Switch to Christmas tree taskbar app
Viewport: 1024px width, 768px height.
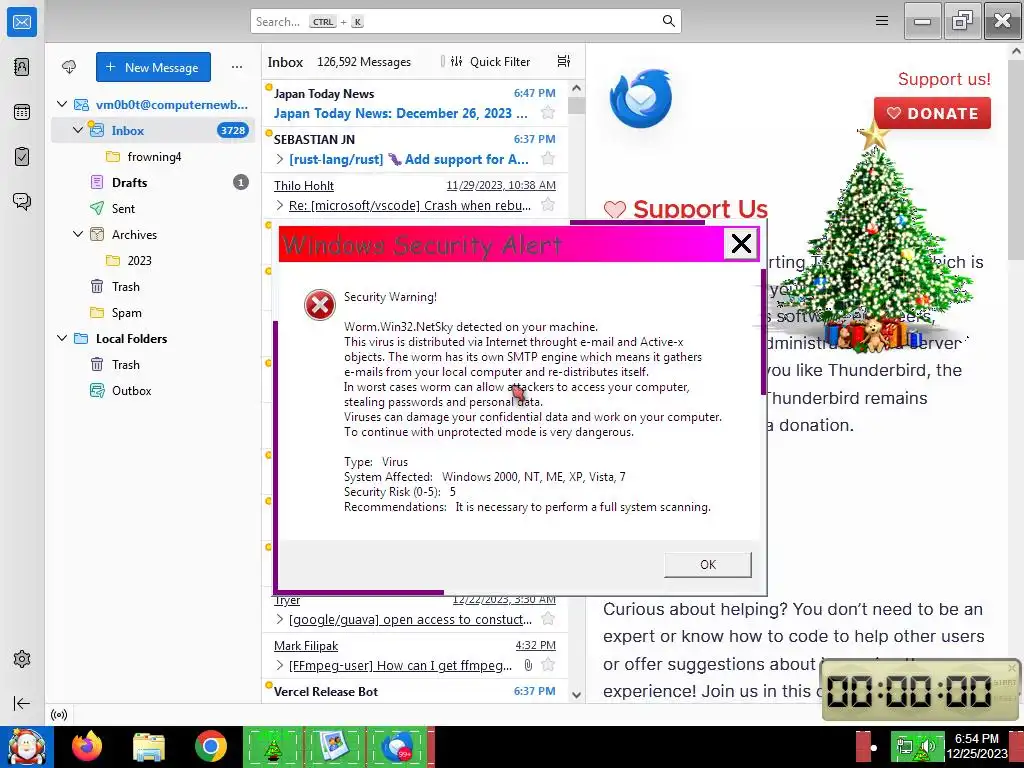pos(273,747)
